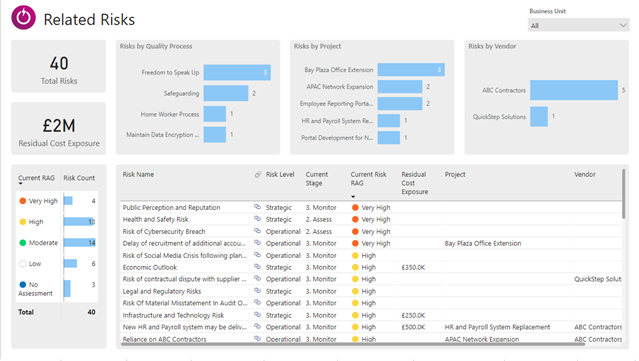The width and height of the screenshot is (639, 361).
Task: Click the magenta power logo icon
Action: click(x=24, y=18)
